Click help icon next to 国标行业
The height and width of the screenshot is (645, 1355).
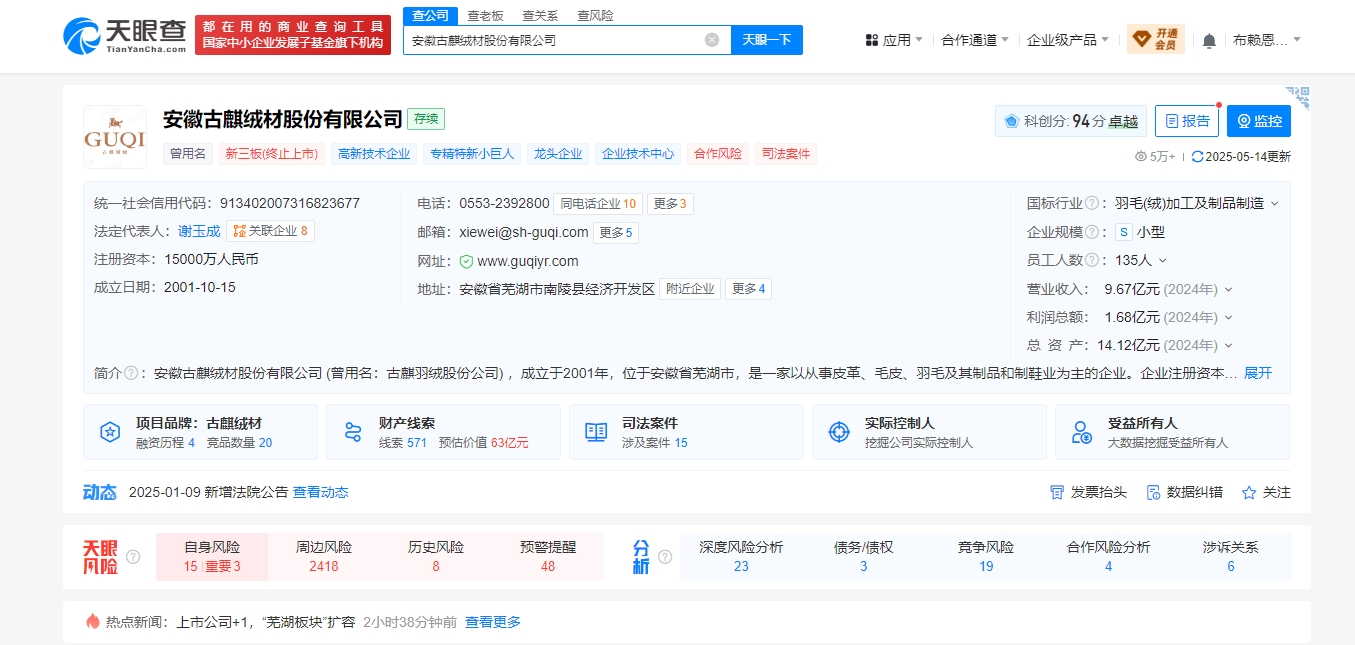(x=1092, y=203)
